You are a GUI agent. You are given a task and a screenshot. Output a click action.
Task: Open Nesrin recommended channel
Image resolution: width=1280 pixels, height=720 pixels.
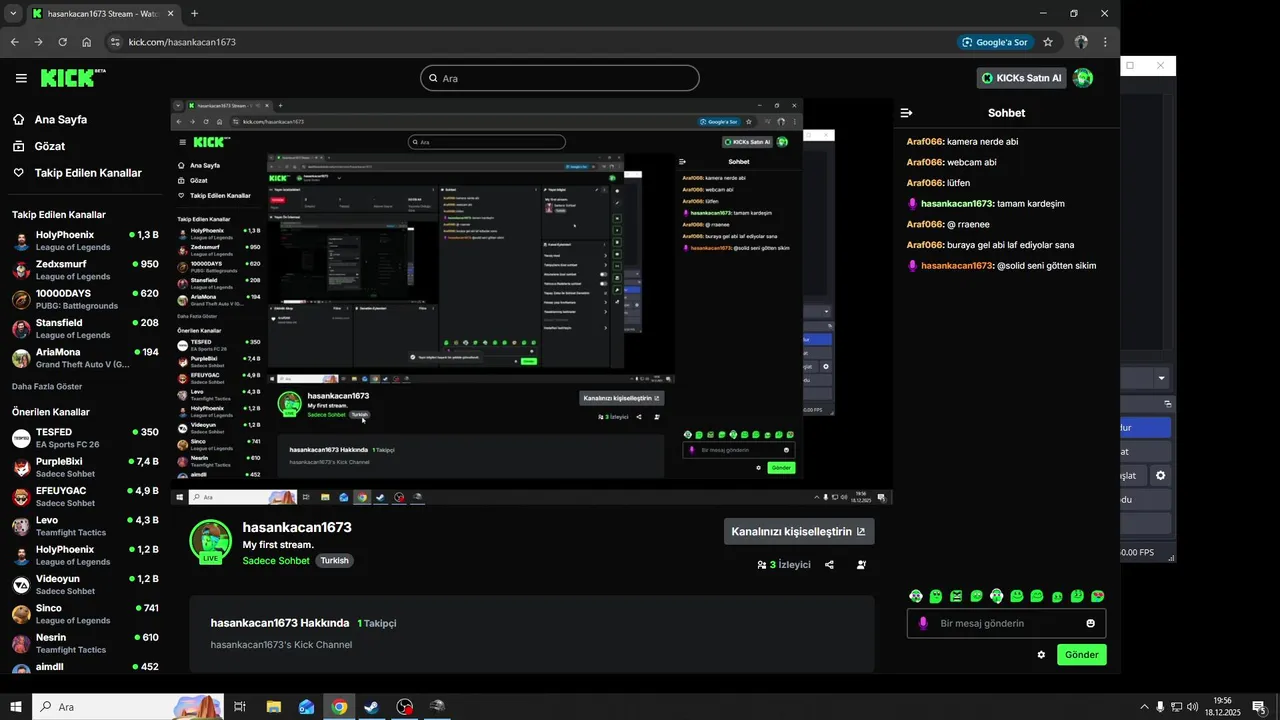pyautogui.click(x=85, y=643)
